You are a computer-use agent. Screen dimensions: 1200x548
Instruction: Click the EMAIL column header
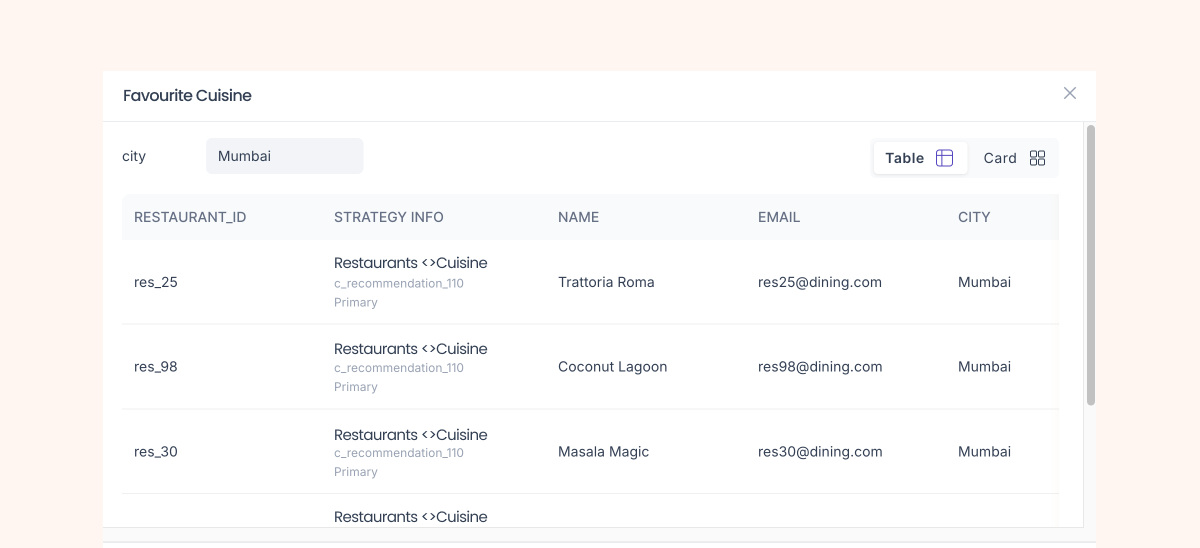click(x=778, y=217)
